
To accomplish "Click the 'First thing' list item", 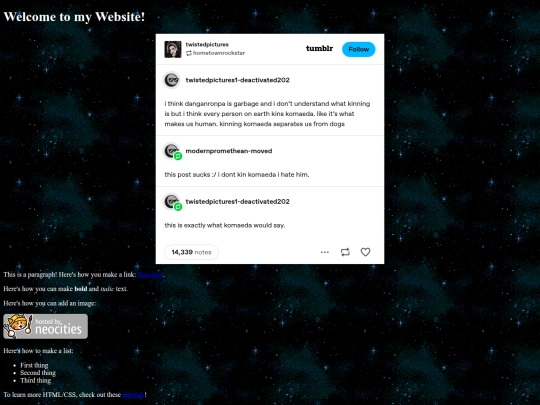I will 34,365.
